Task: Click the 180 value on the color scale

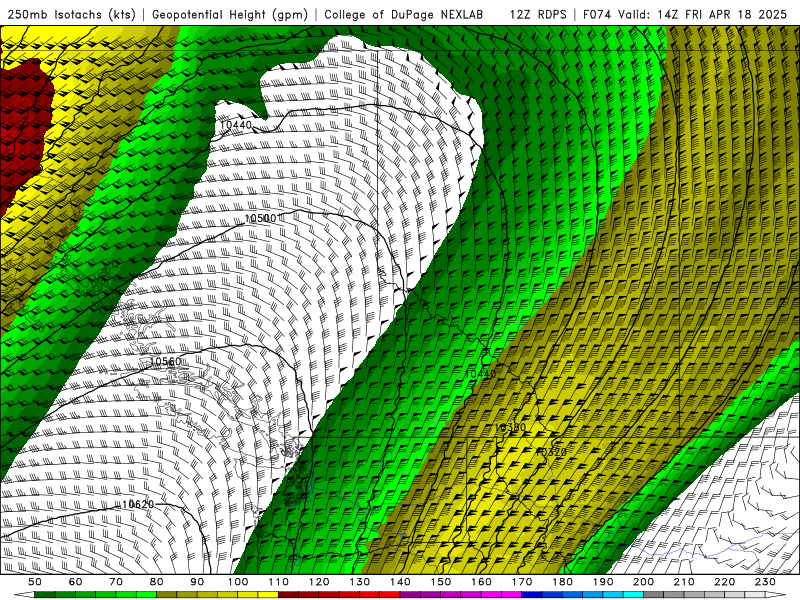Action: 563,582
